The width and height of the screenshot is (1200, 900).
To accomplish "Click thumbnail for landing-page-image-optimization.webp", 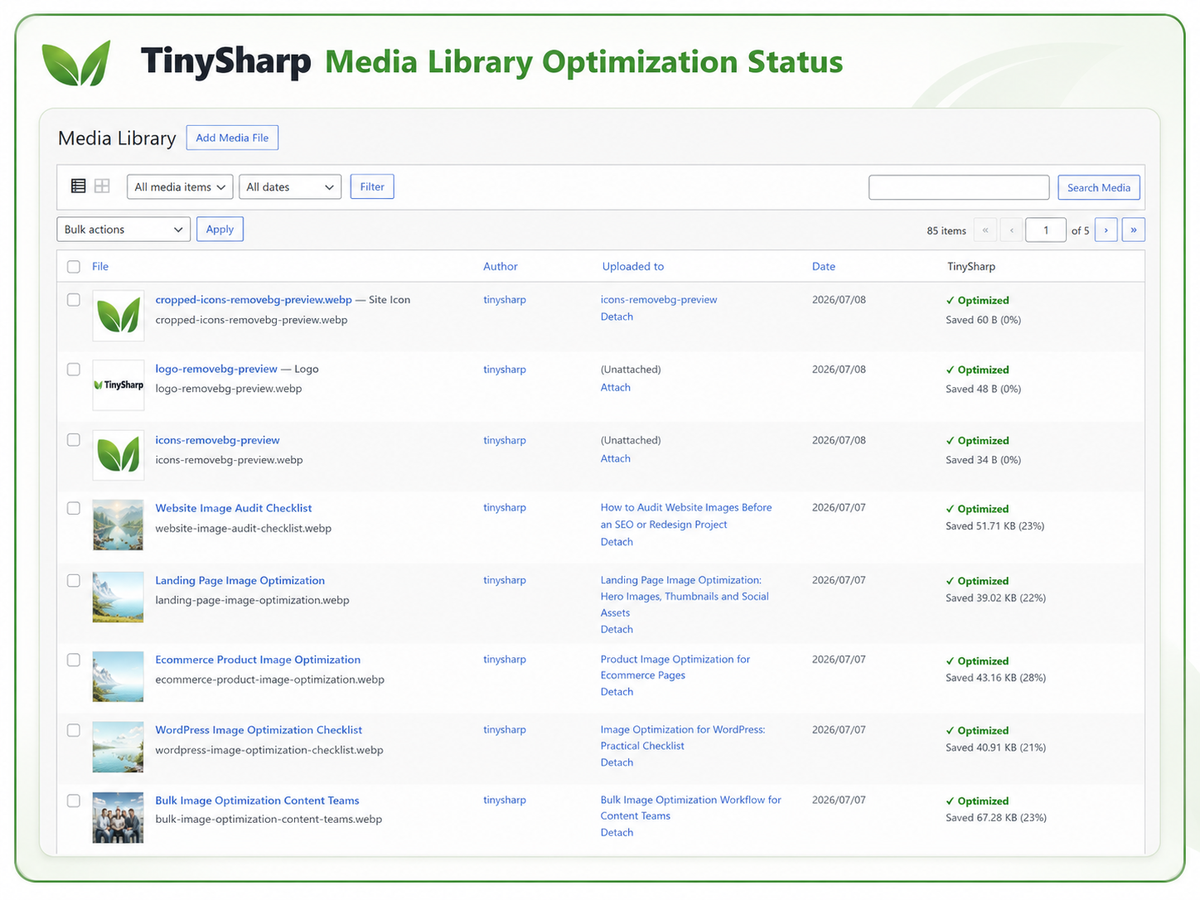I will coord(118,596).
